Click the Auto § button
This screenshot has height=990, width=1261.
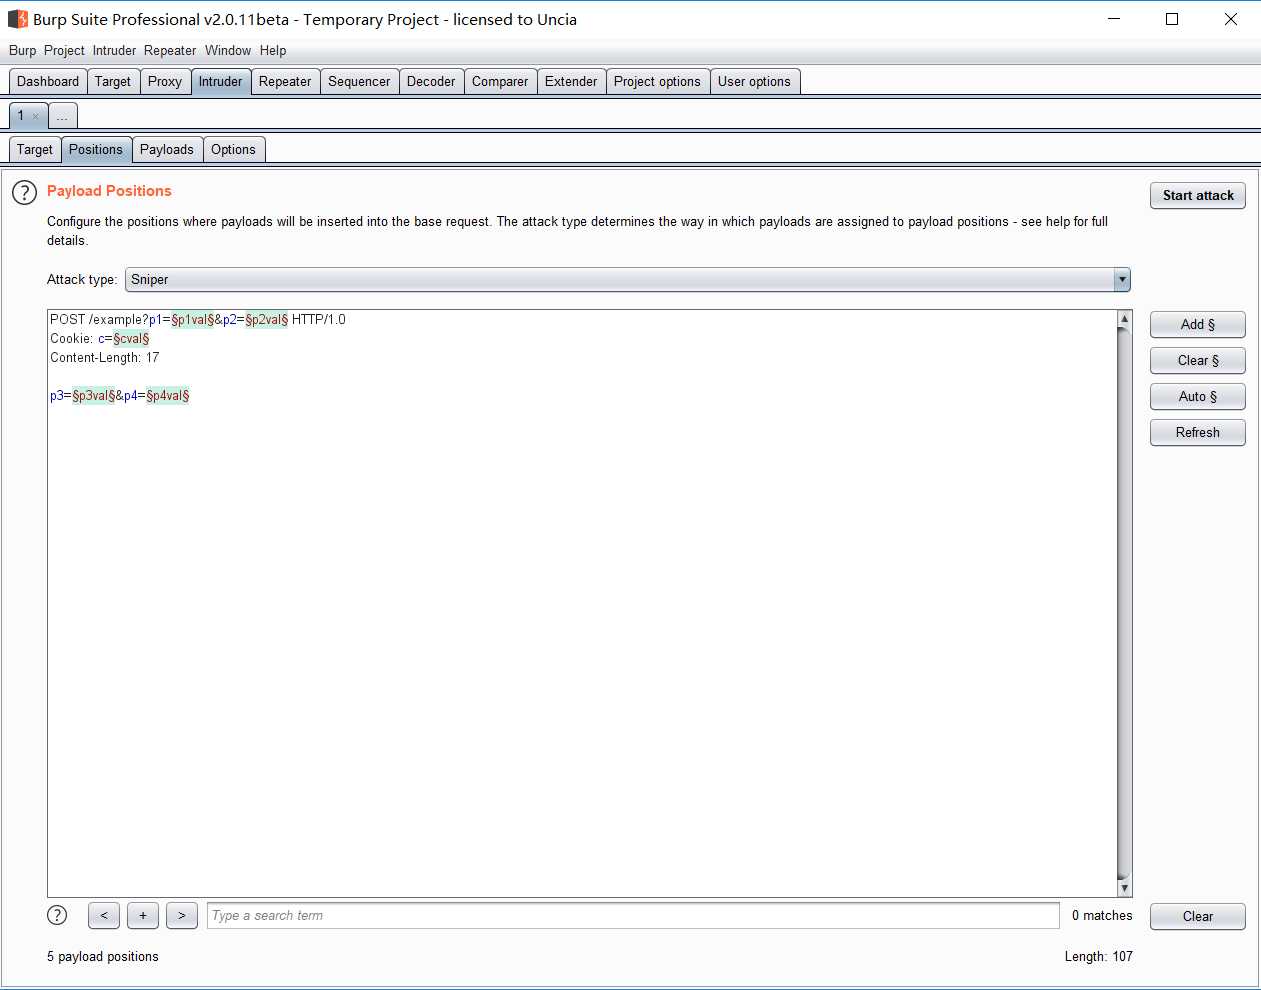pos(1198,397)
